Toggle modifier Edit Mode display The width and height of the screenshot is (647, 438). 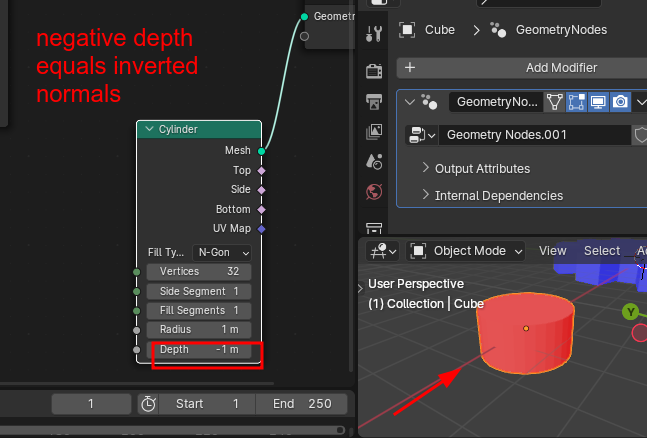[x=577, y=102]
